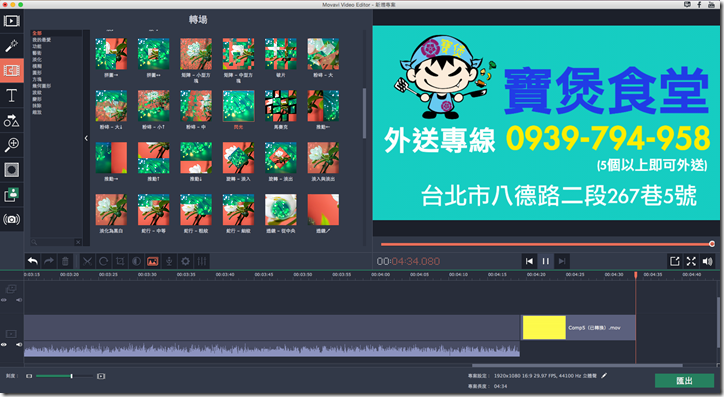Open the chat icon left of Facebook
Image resolution: width=724 pixels, height=397 pixels.
[x=687, y=5]
